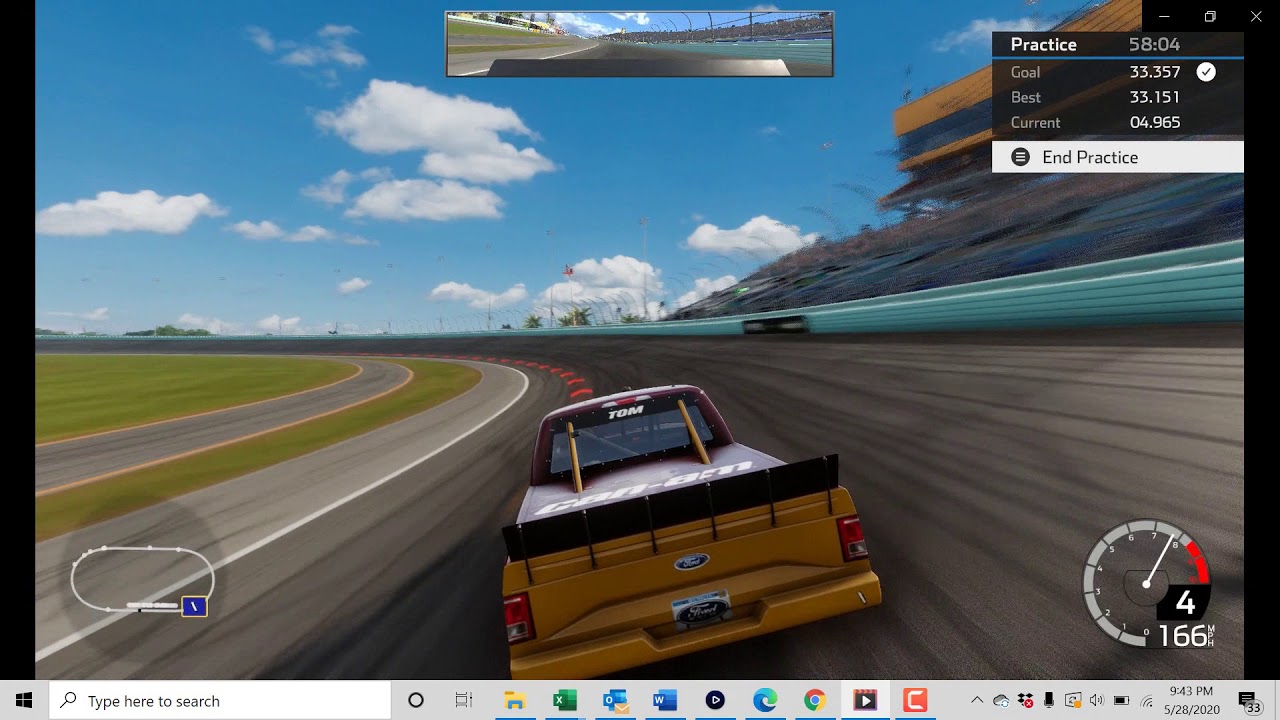Viewport: 1280px width, 720px height.
Task: Open the Action Center notifications icon
Action: 1249,701
